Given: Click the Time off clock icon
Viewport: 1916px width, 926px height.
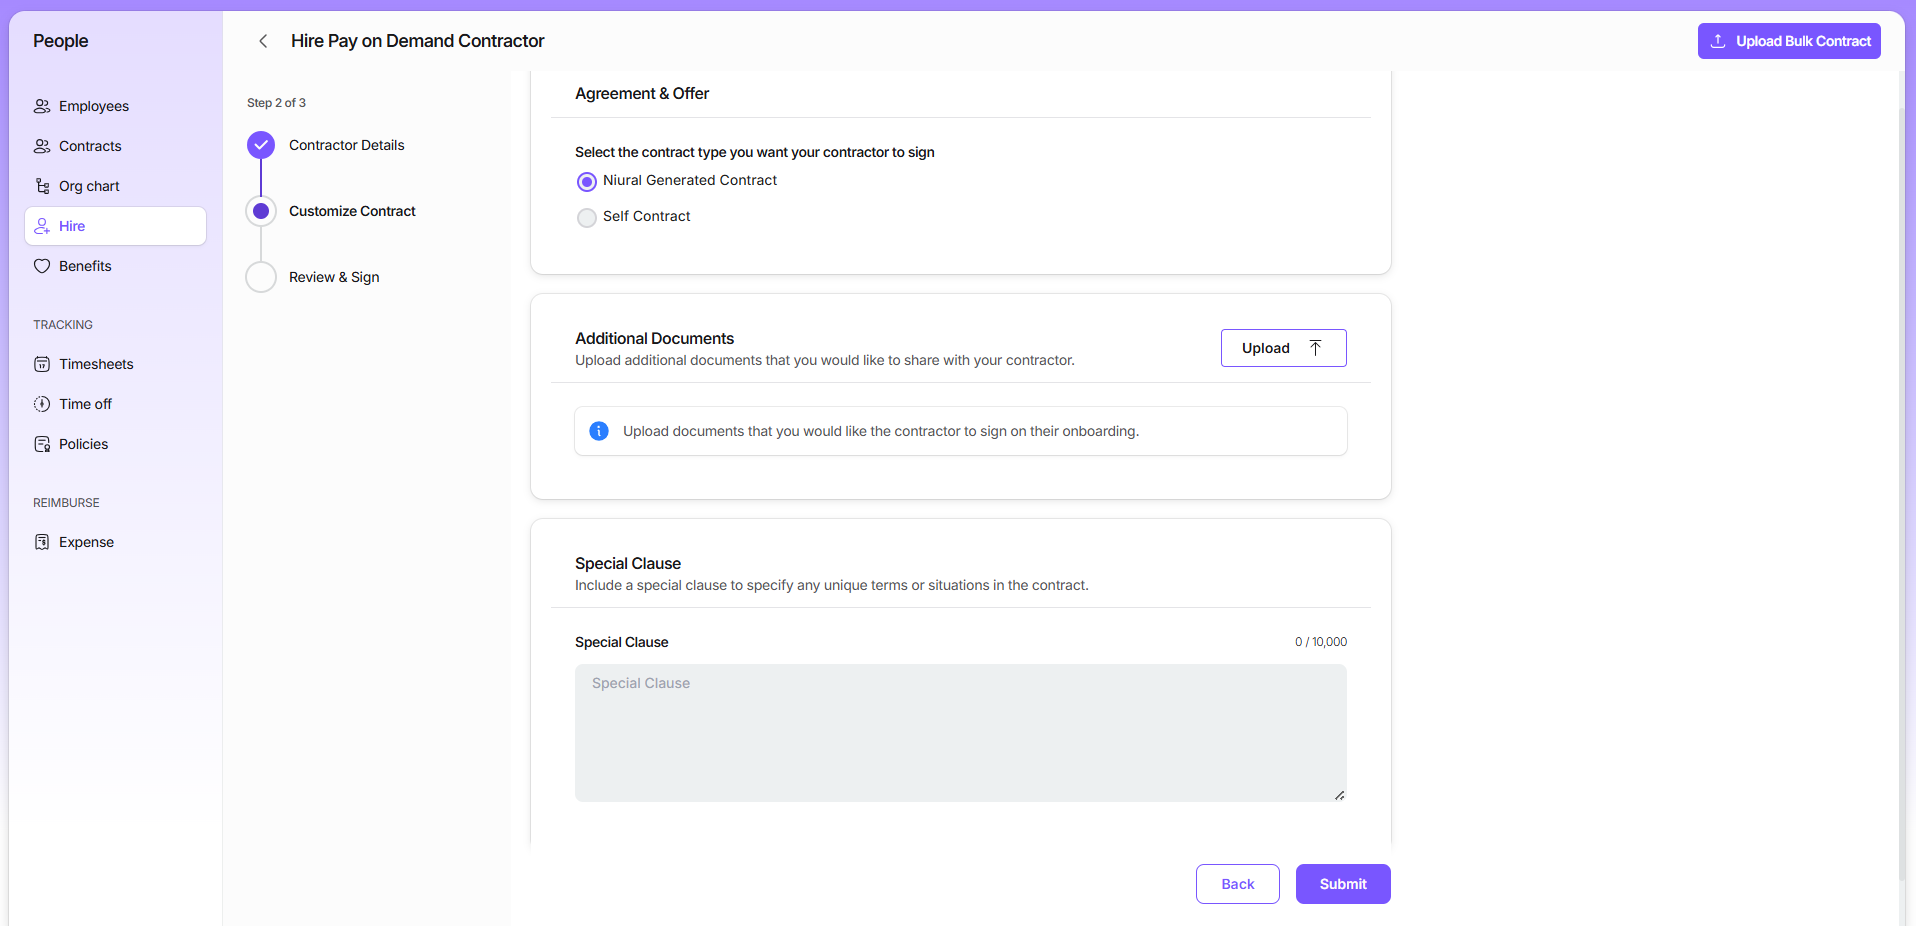Looking at the screenshot, I should tap(42, 404).
